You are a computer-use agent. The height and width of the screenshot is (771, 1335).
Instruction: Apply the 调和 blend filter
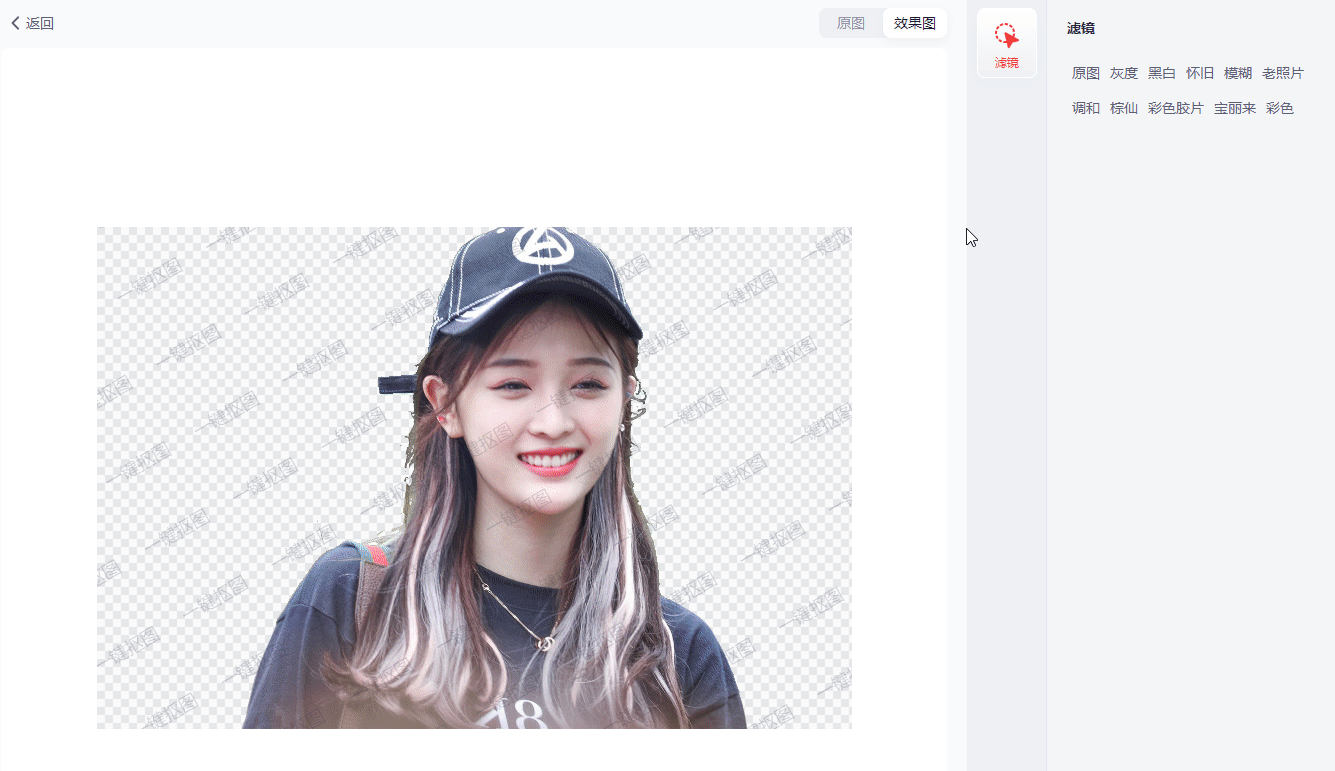(1086, 108)
